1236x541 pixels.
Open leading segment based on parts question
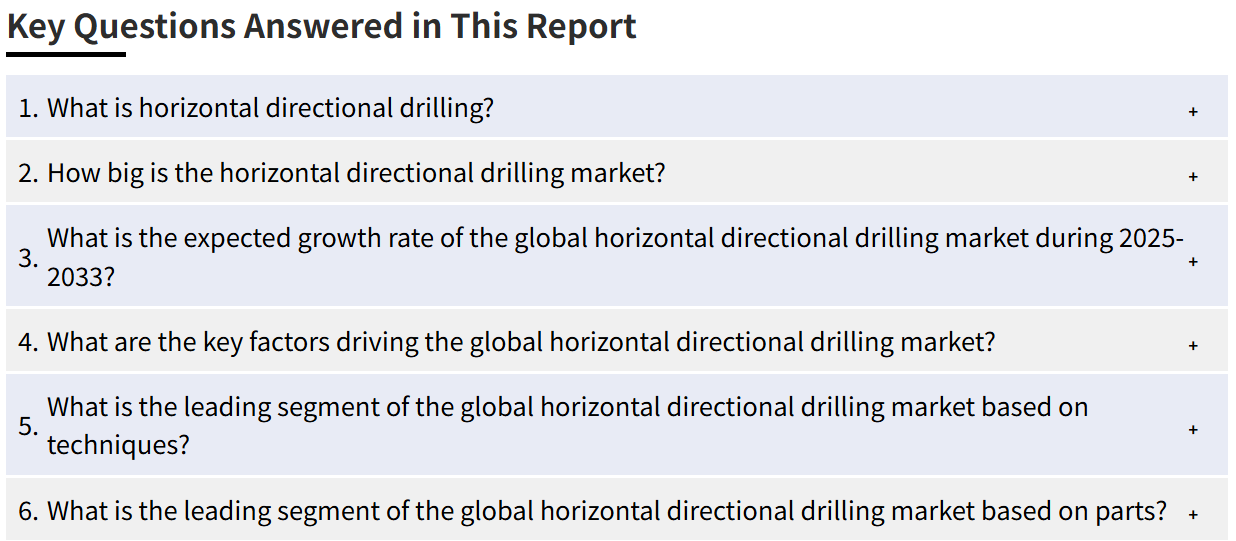click(617, 510)
